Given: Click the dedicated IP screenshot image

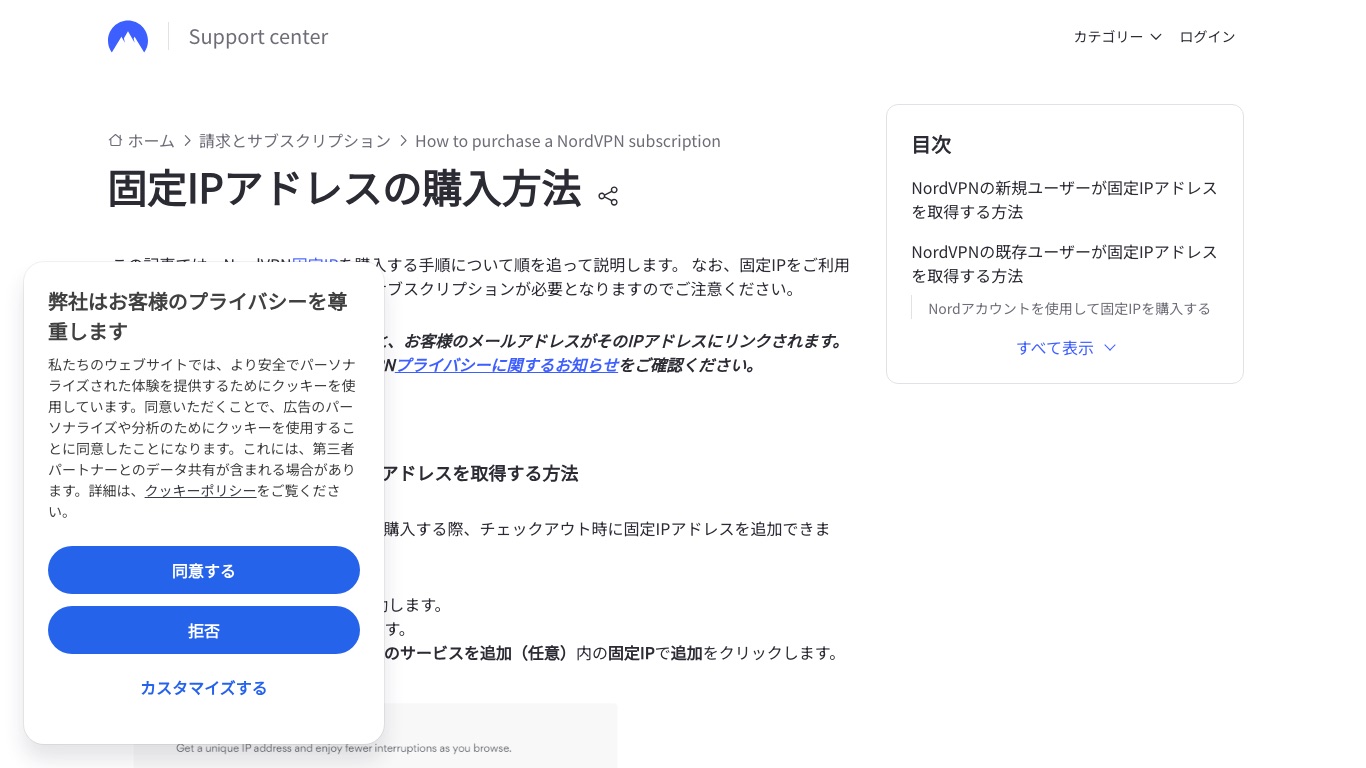Looking at the screenshot, I should click(x=375, y=735).
